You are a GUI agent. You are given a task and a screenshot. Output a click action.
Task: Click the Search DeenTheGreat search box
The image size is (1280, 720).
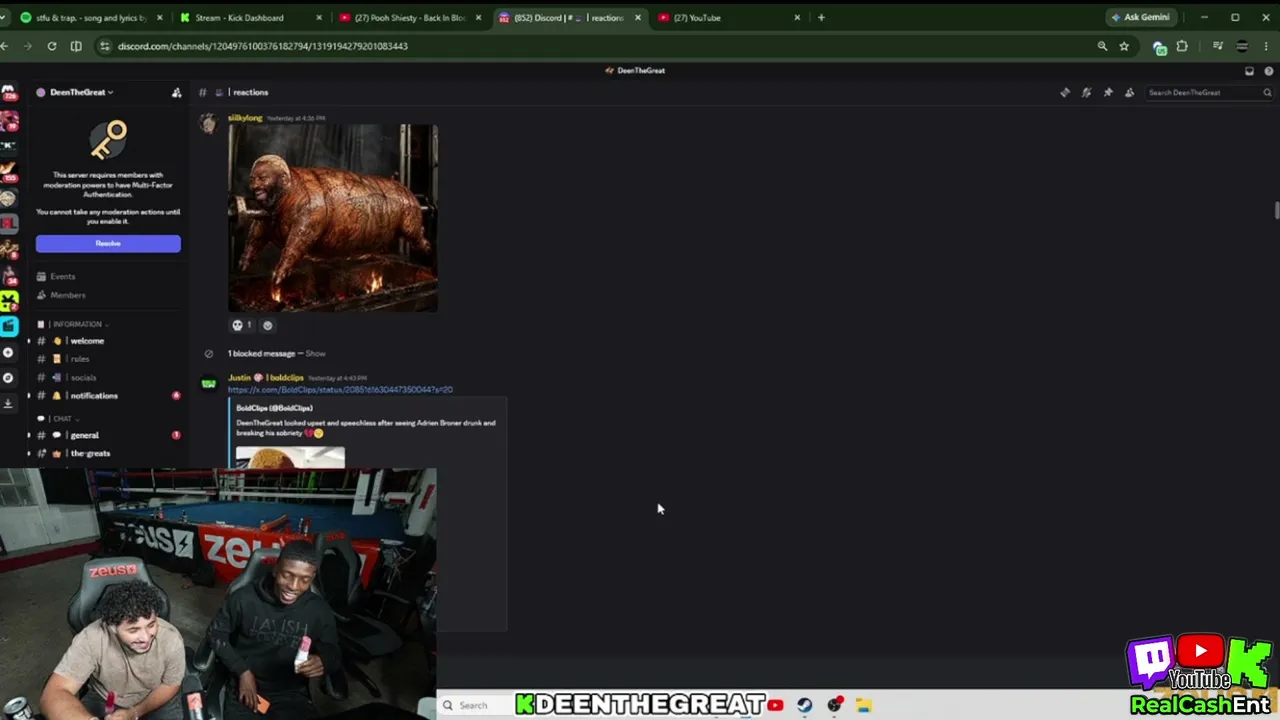(1209, 92)
